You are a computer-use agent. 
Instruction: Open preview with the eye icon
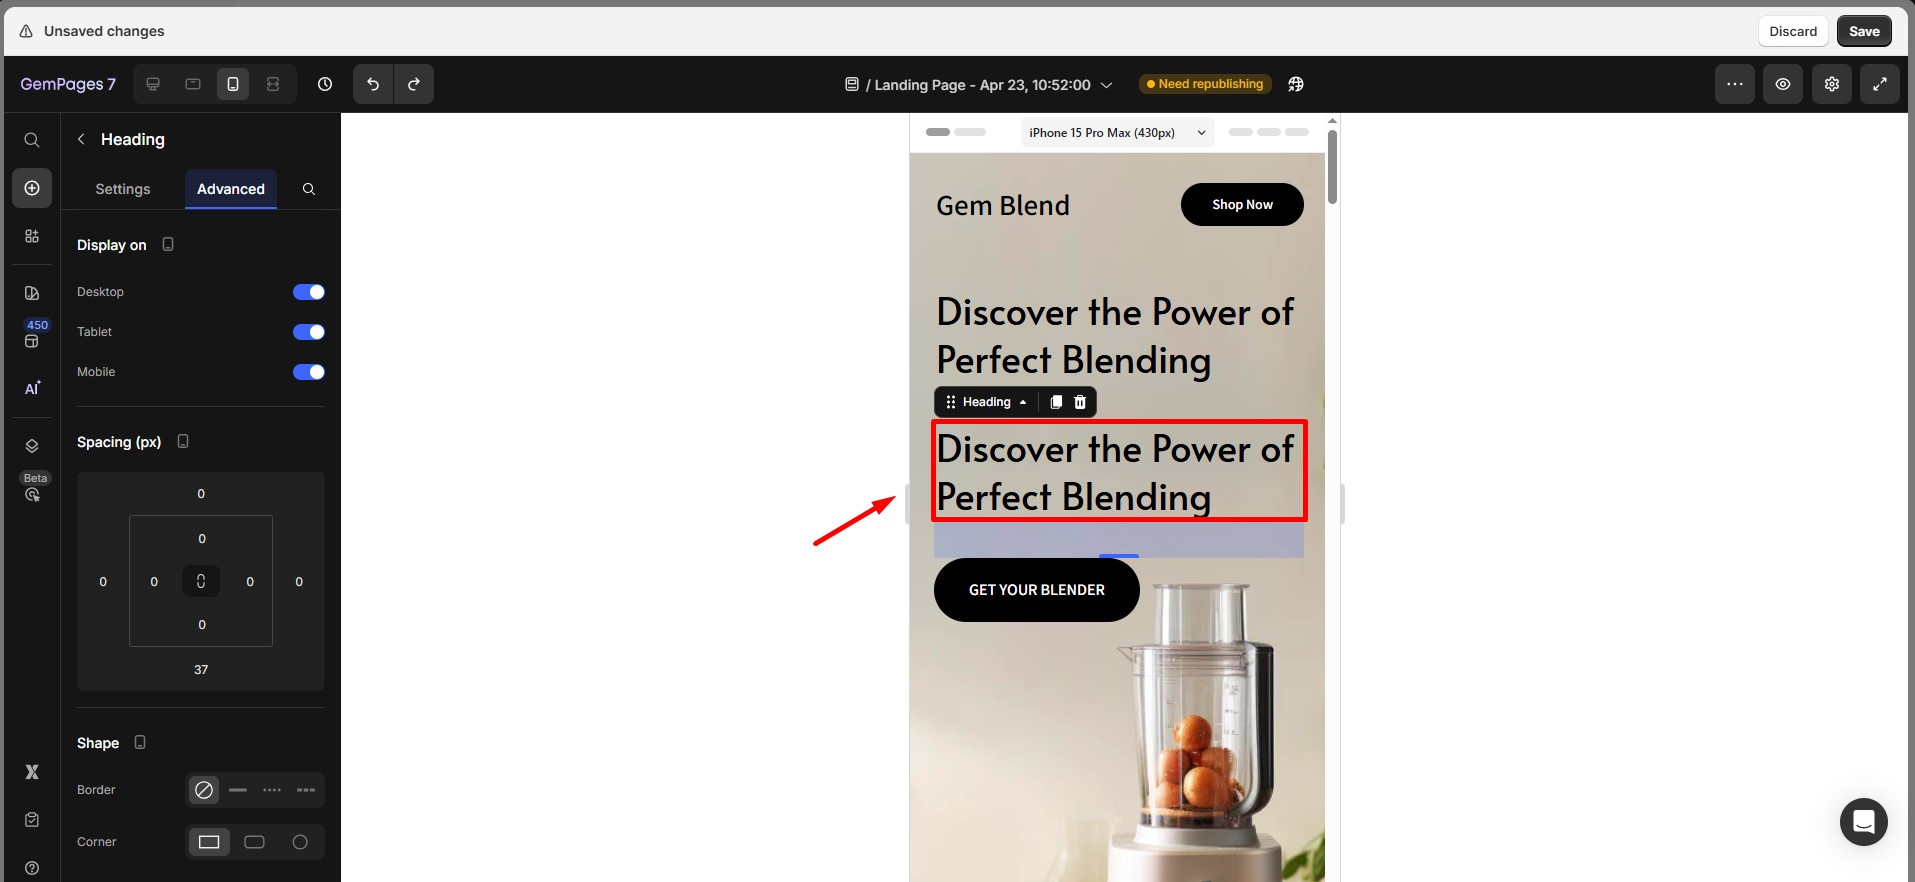pyautogui.click(x=1783, y=84)
